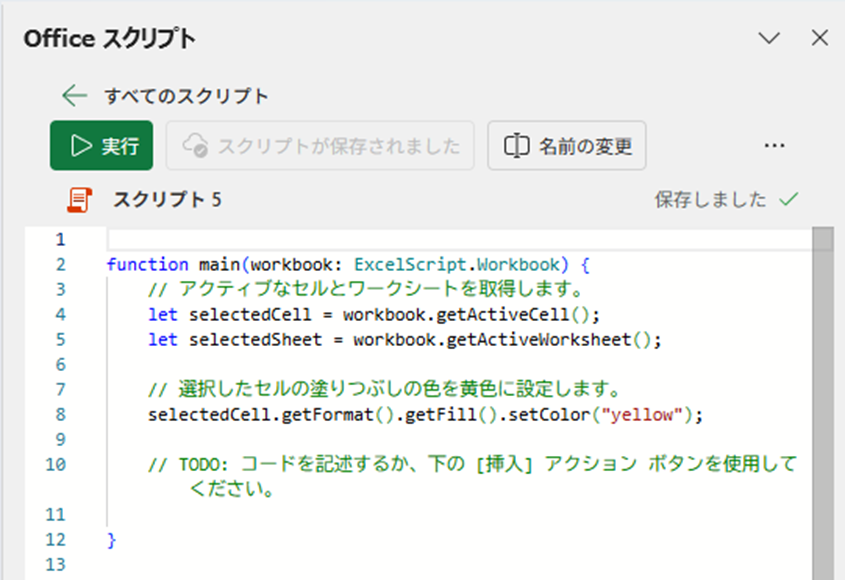This screenshot has width=845, height=580.
Task: Click the rename icon beside 名前の変更
Action: (x=515, y=145)
